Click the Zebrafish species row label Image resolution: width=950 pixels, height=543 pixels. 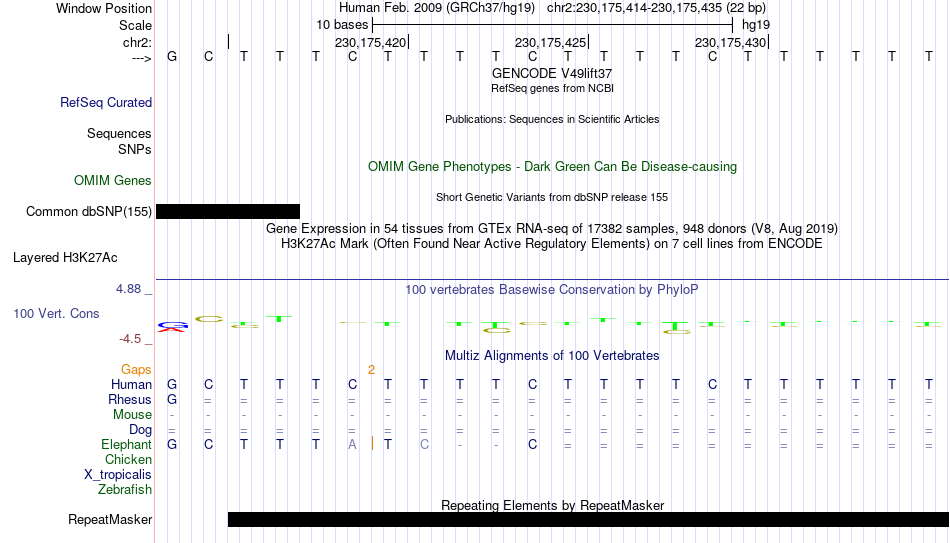pyautogui.click(x=125, y=490)
